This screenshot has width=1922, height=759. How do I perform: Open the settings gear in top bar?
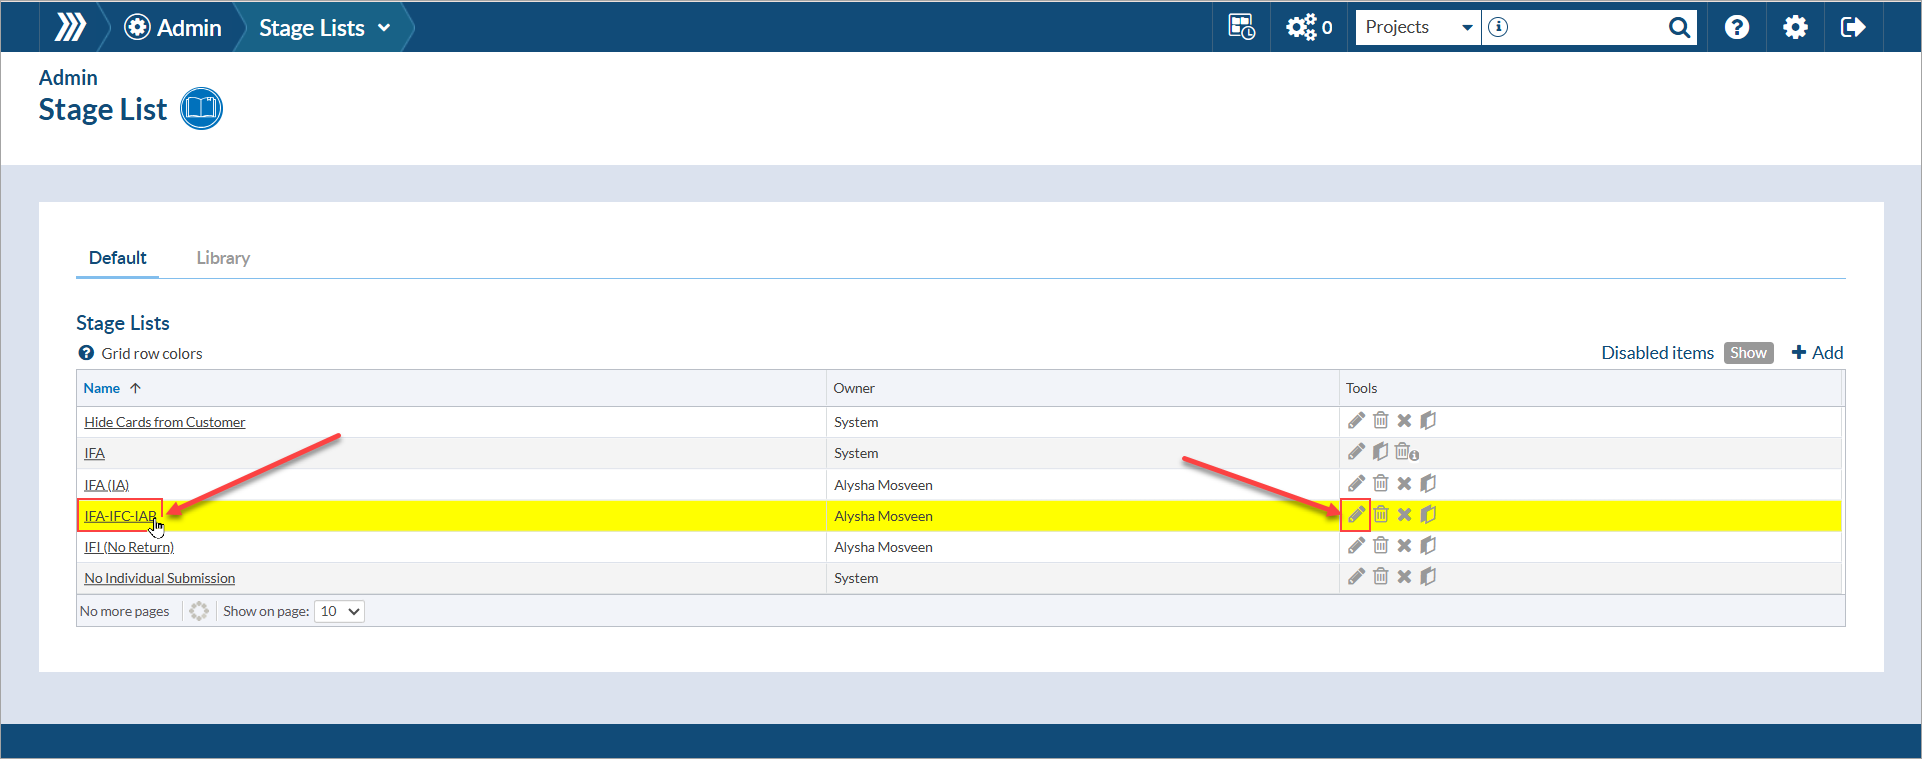click(1796, 27)
